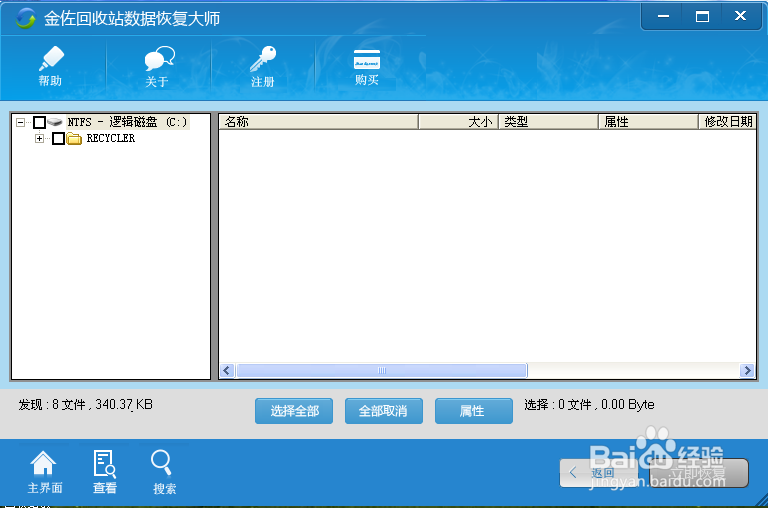Click the horizontal scrollbar right arrow
Image resolution: width=768 pixels, height=508 pixels.
pyautogui.click(x=747, y=371)
